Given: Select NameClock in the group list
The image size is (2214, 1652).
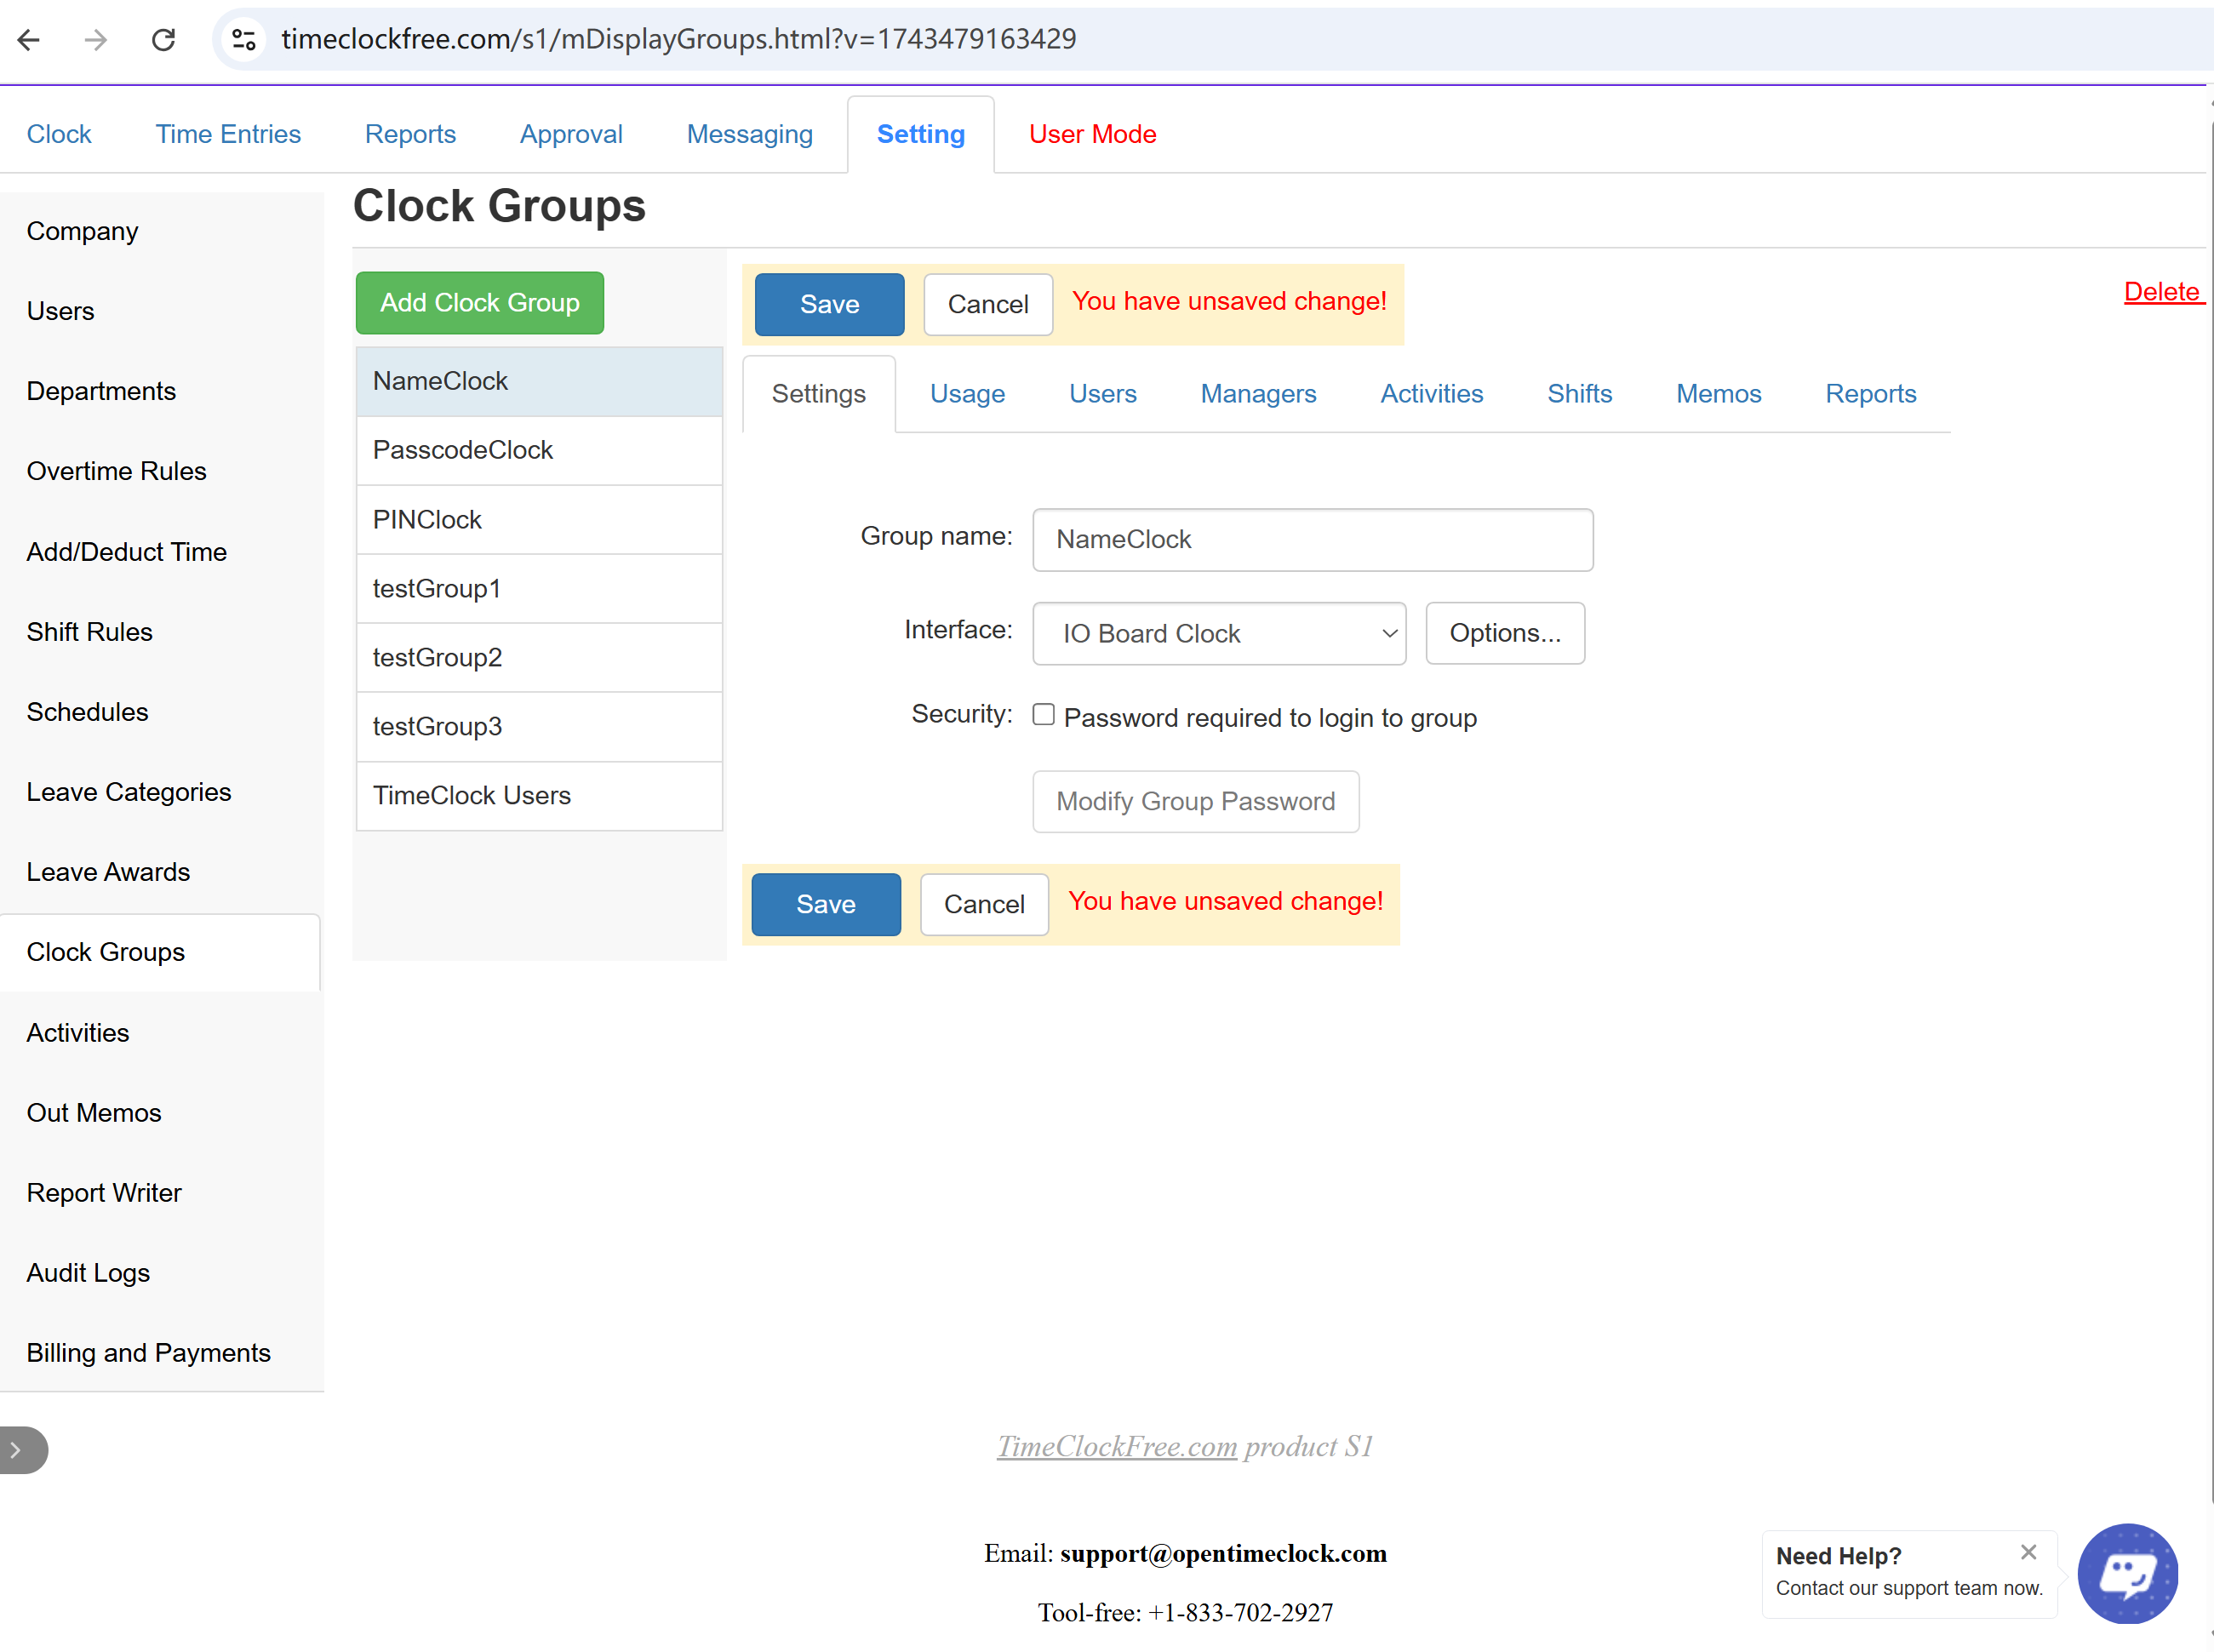Looking at the screenshot, I should point(539,381).
